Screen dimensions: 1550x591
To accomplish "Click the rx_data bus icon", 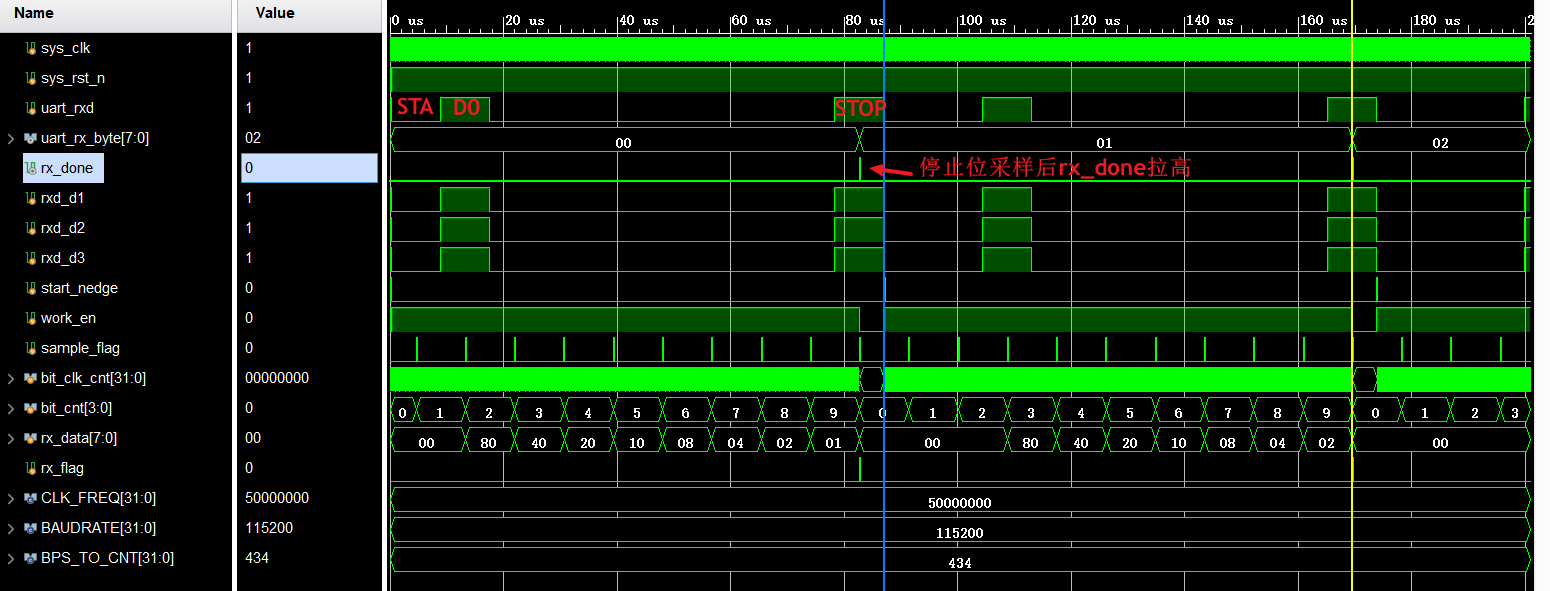I will [x=30, y=438].
